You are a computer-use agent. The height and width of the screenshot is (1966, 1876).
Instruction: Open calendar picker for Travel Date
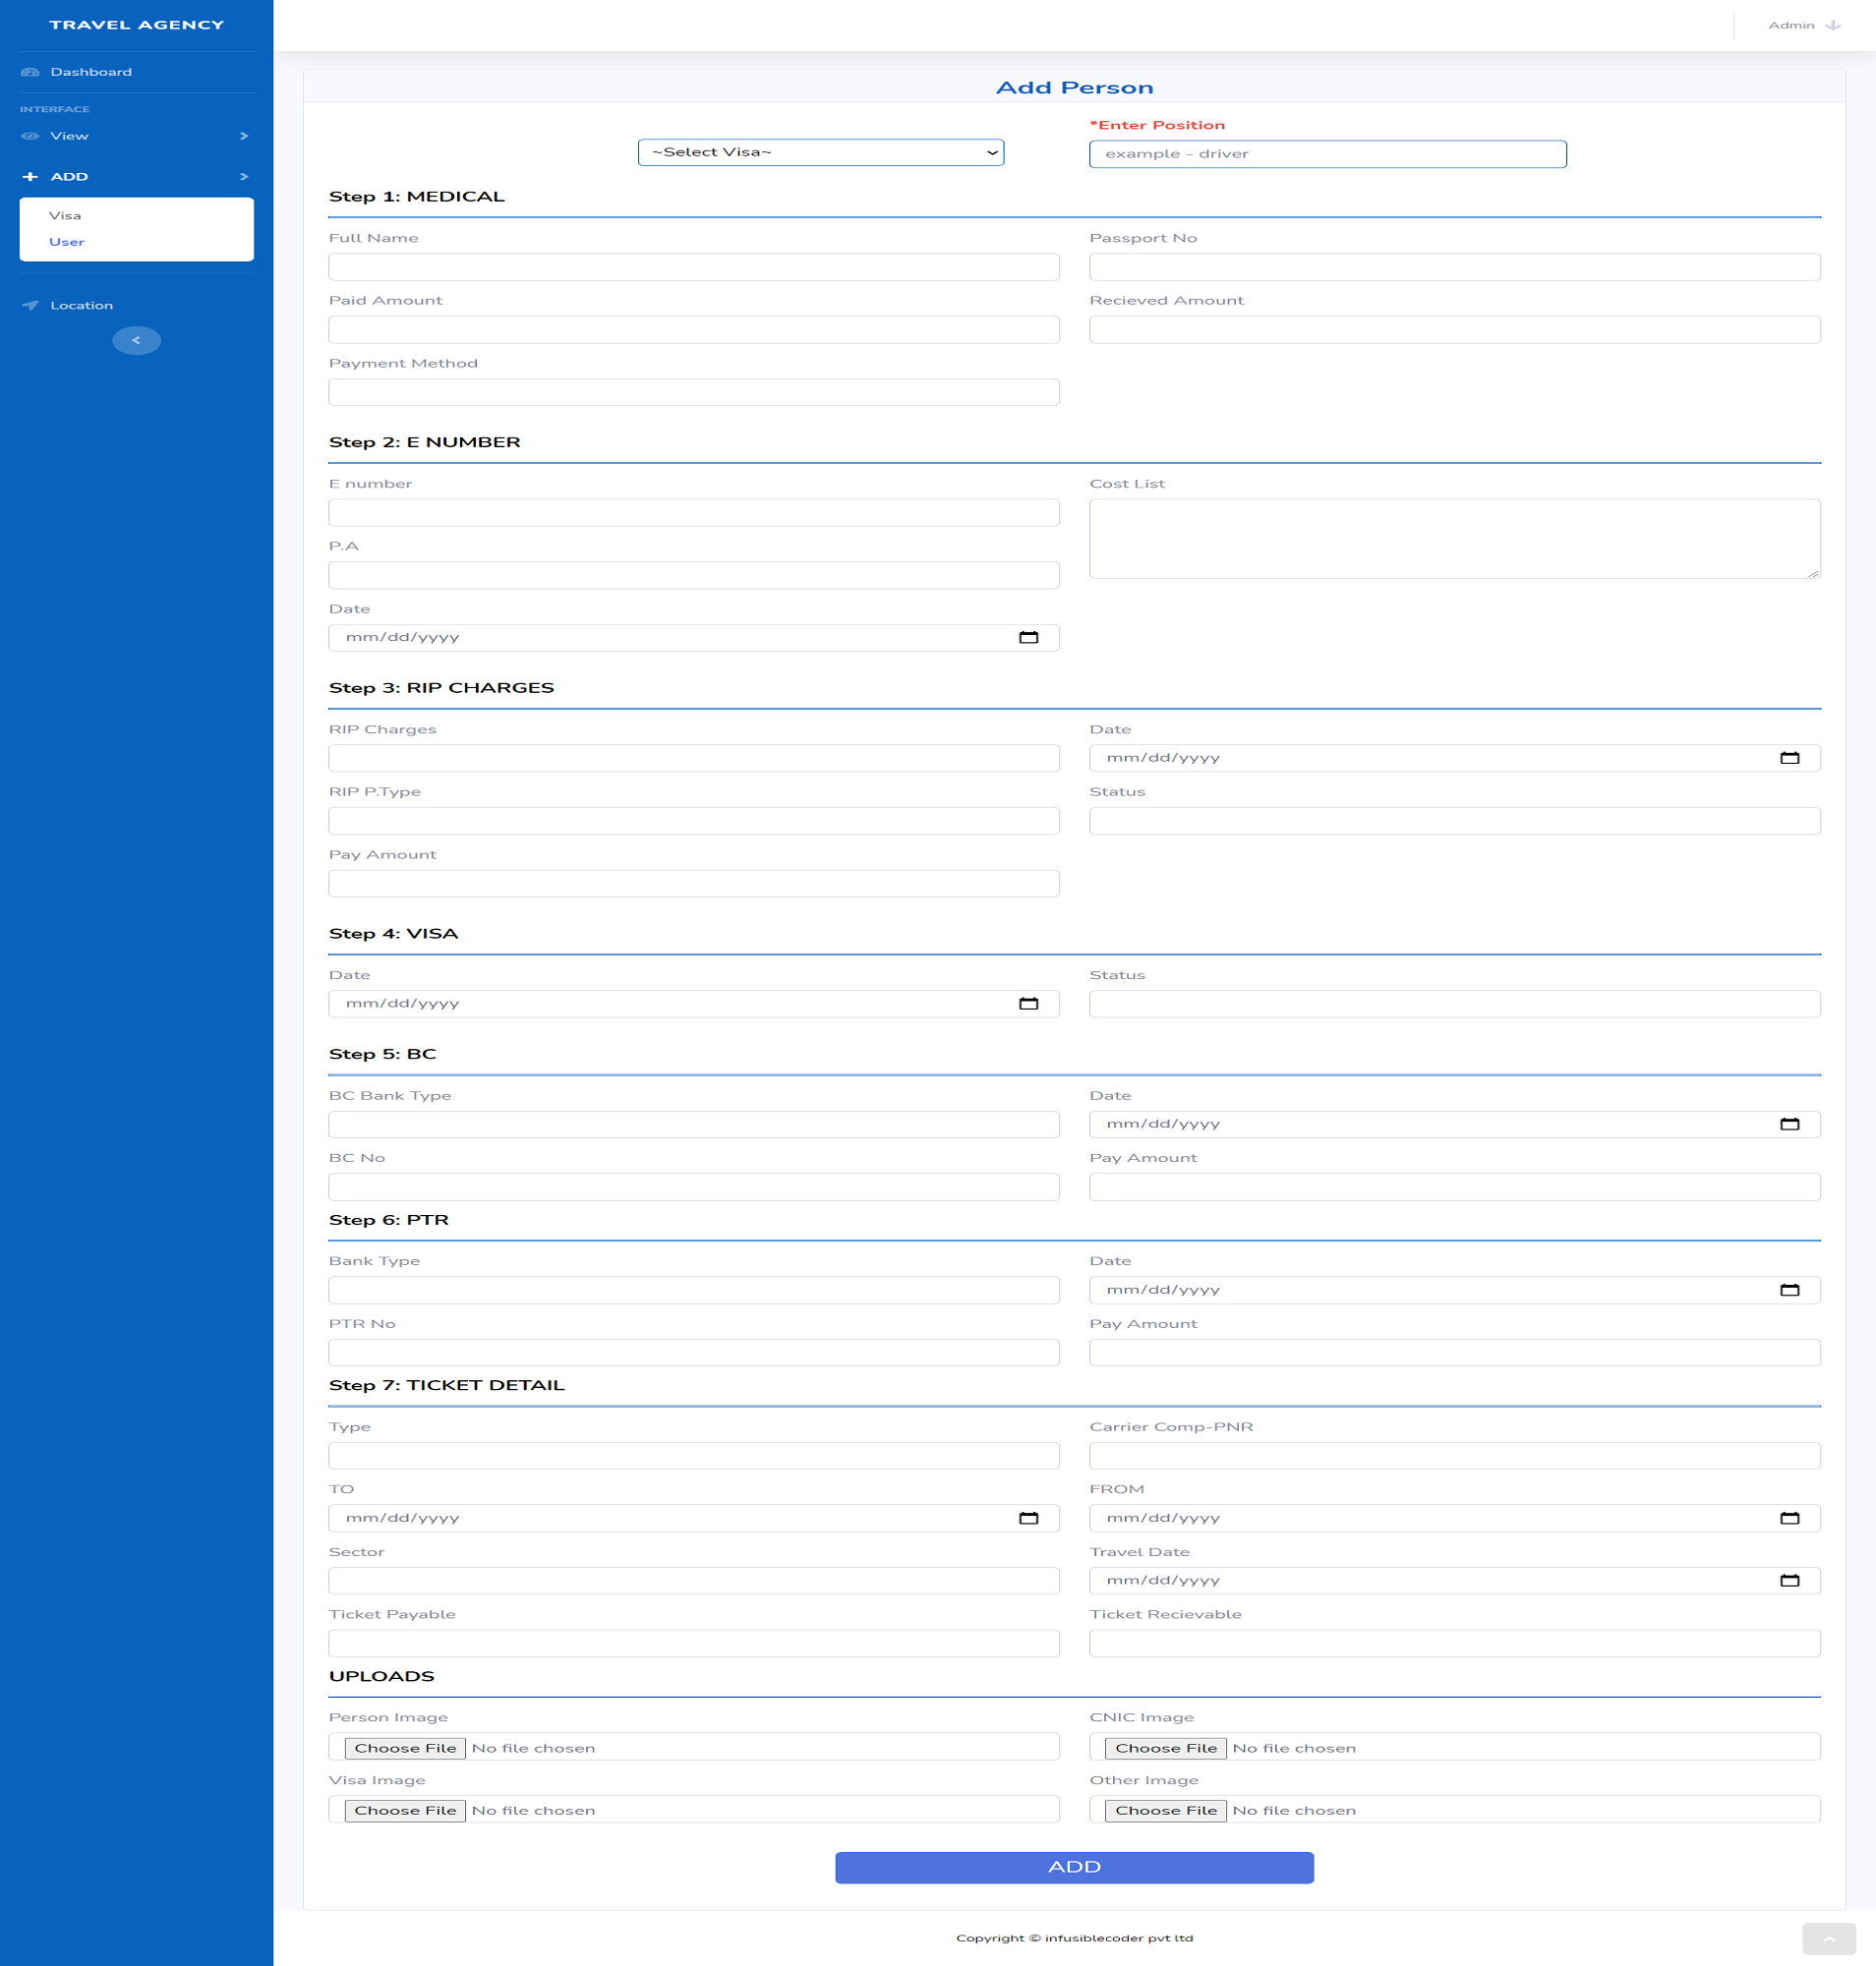click(x=1789, y=1581)
